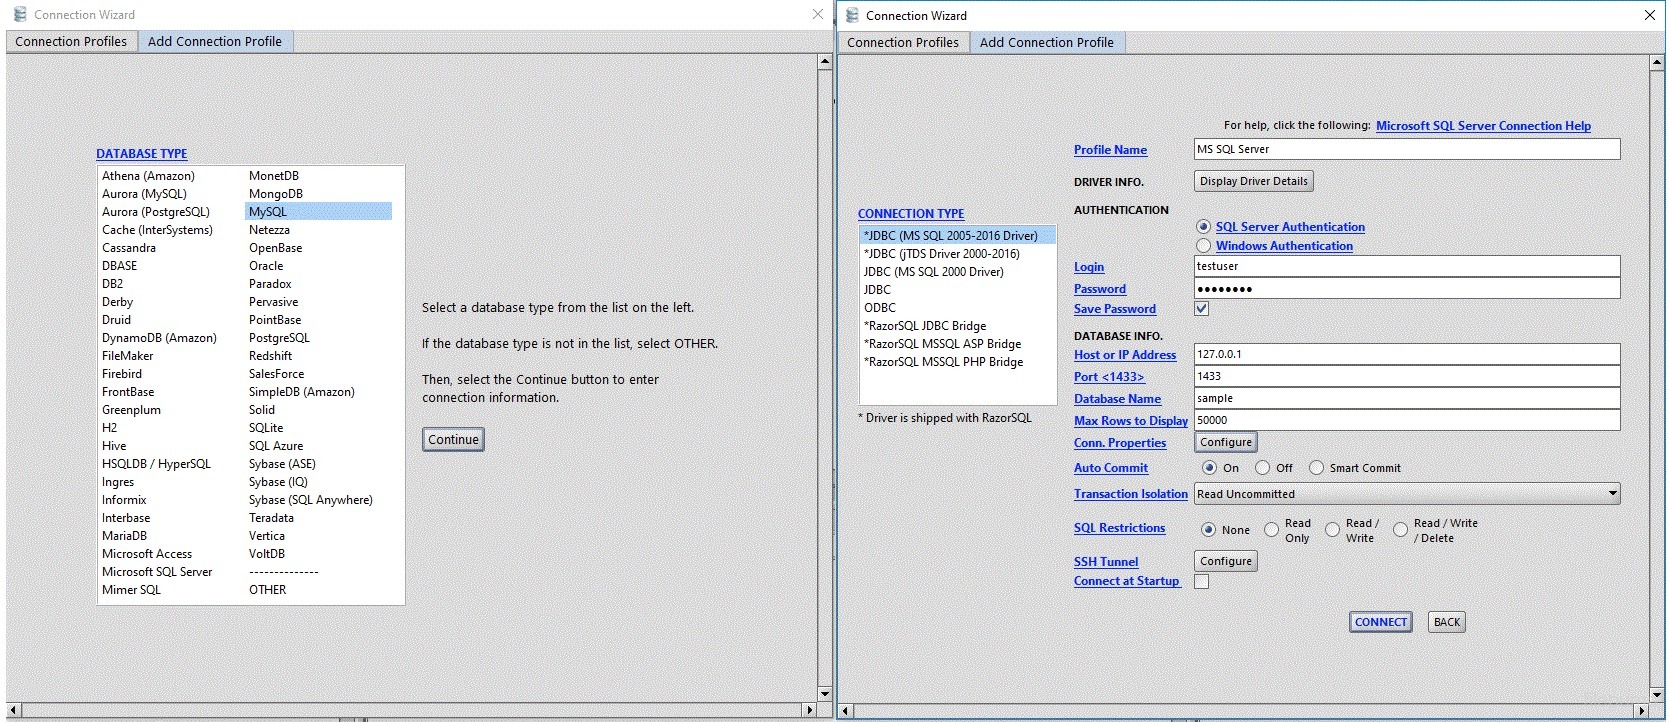Click Display Driver Details button
The image size is (1669, 722).
pos(1253,181)
